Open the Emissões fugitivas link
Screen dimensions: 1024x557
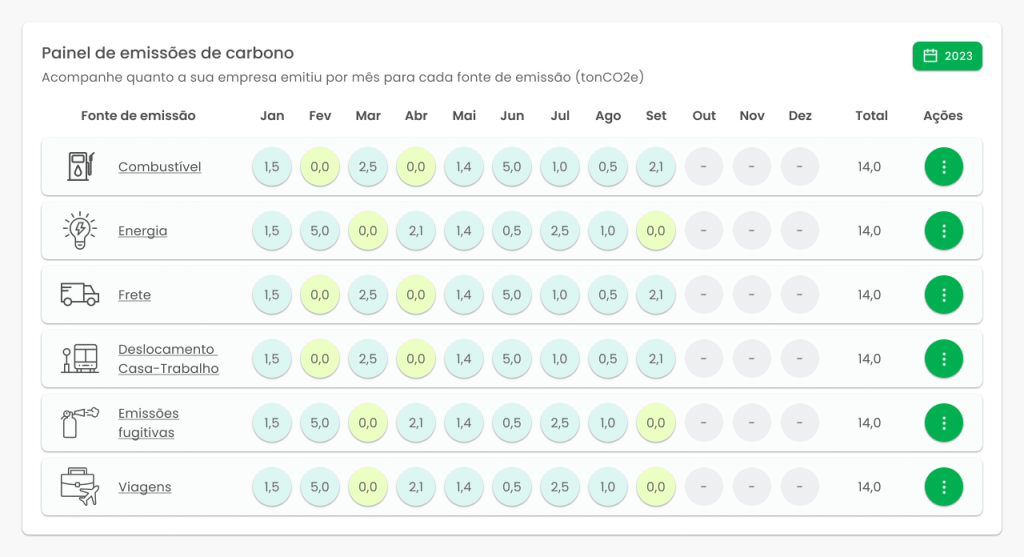(147, 423)
